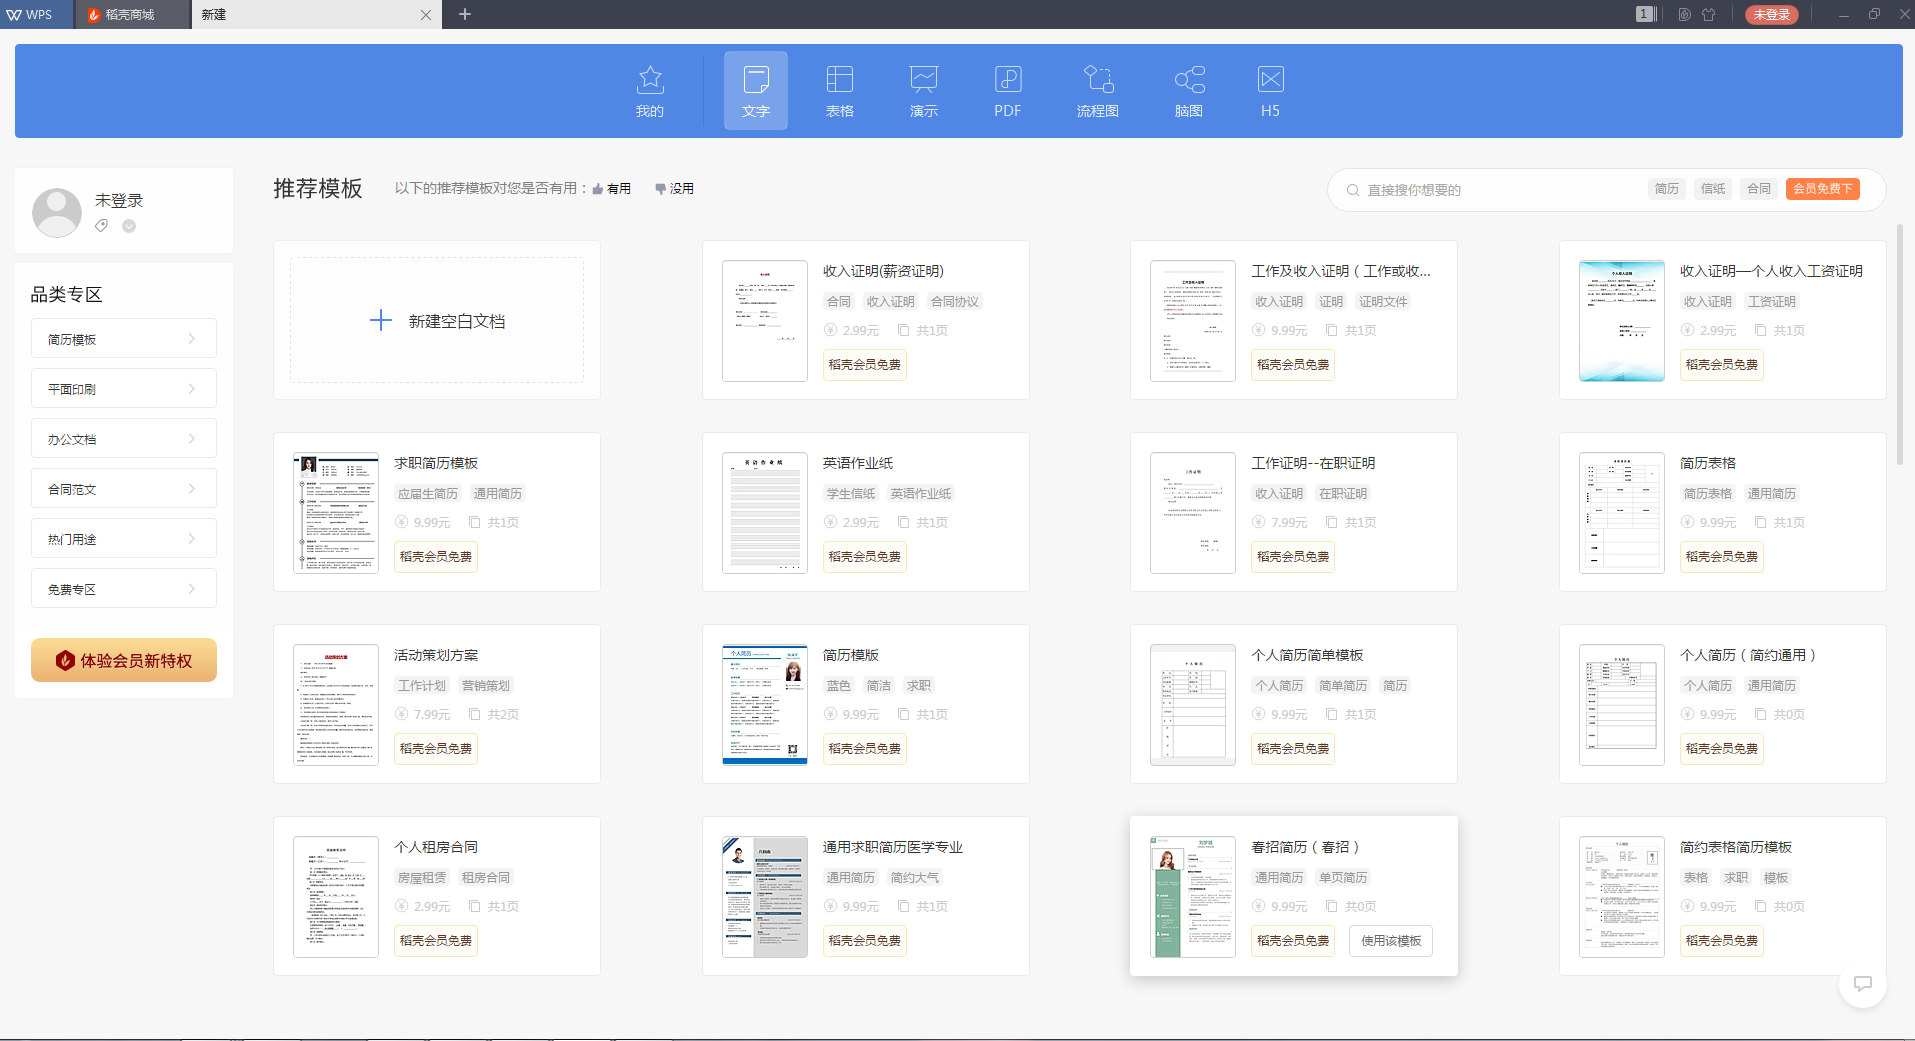This screenshot has height=1041, width=1915.
Task: Click the 体验会员新特权 button
Action: coord(124,660)
